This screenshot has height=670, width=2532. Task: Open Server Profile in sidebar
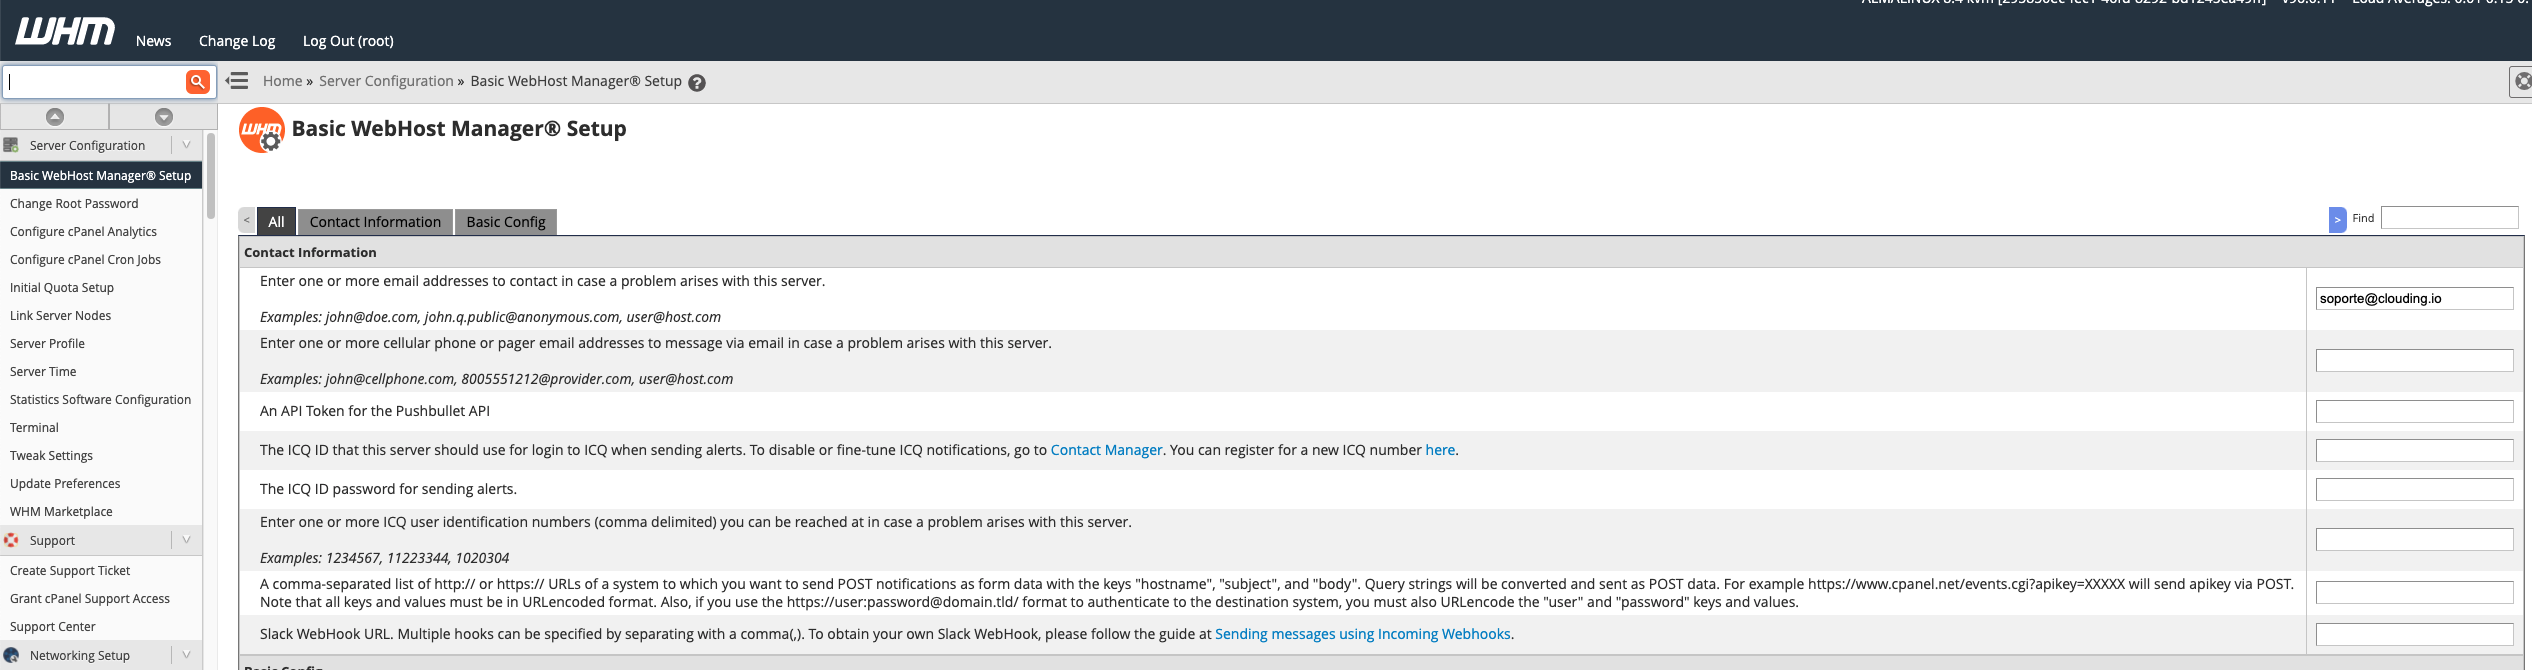(47, 343)
